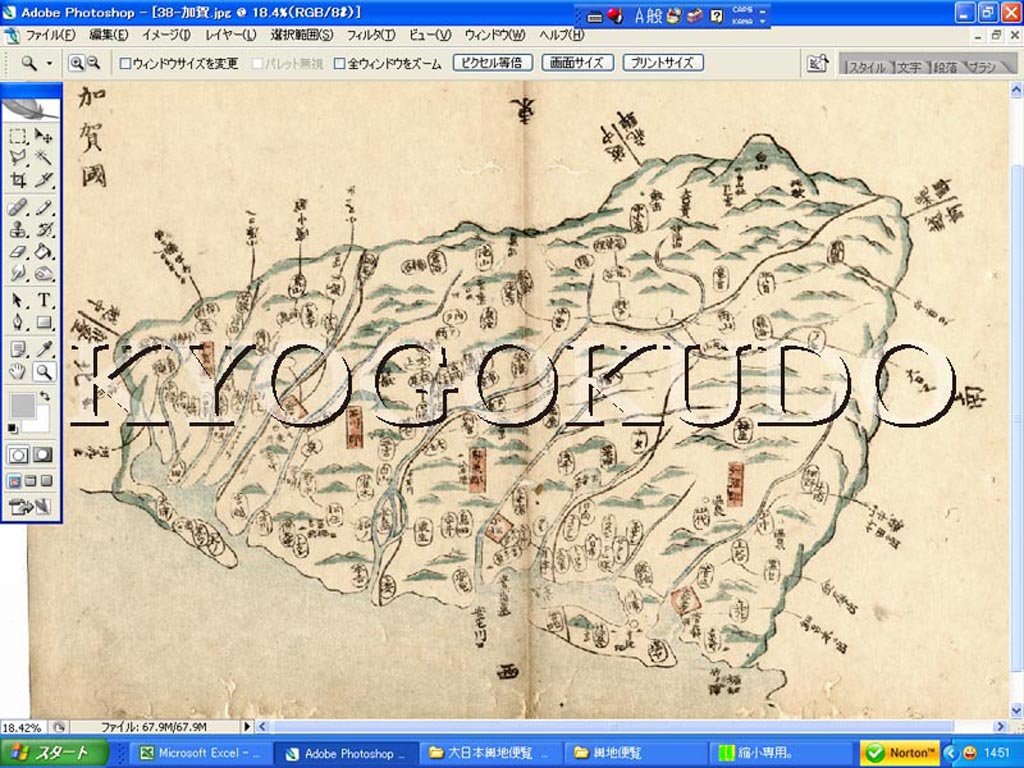1024x768 pixels.
Task: Open the 編集 menu
Action: [x=108, y=35]
